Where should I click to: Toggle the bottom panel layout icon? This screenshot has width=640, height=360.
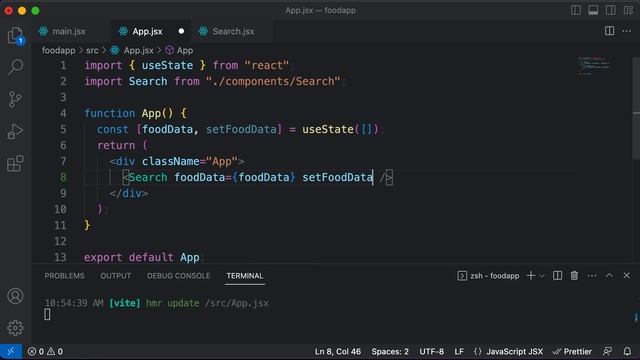pos(593,10)
